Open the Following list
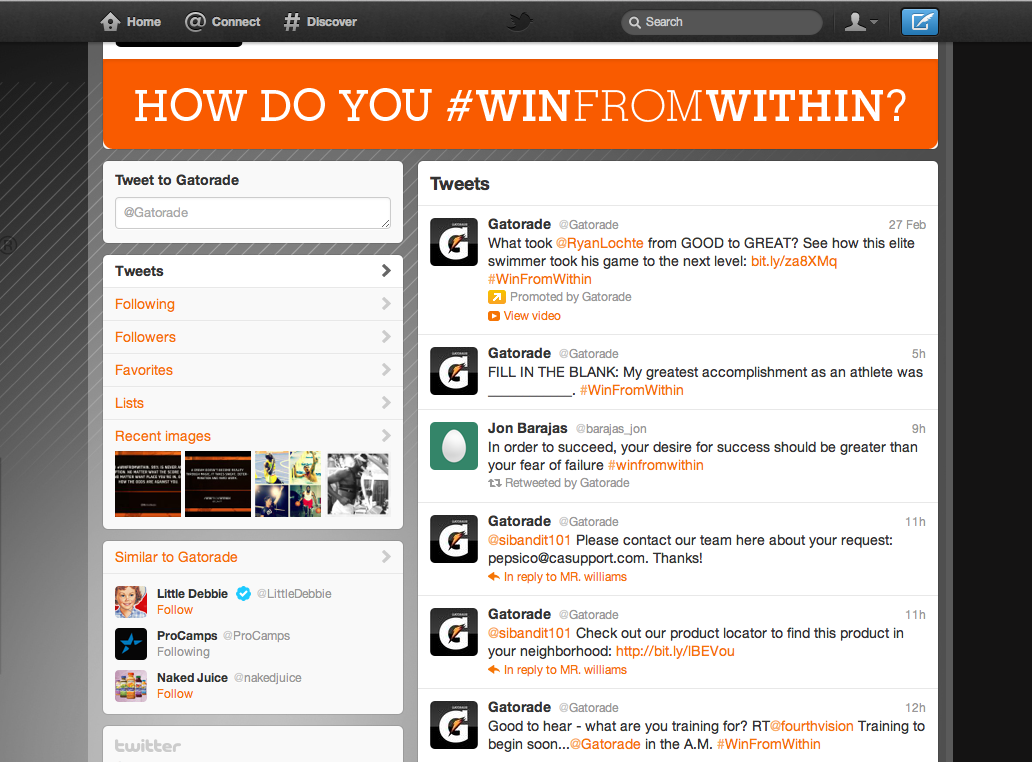Screen dimensions: 1032x762 253,304
